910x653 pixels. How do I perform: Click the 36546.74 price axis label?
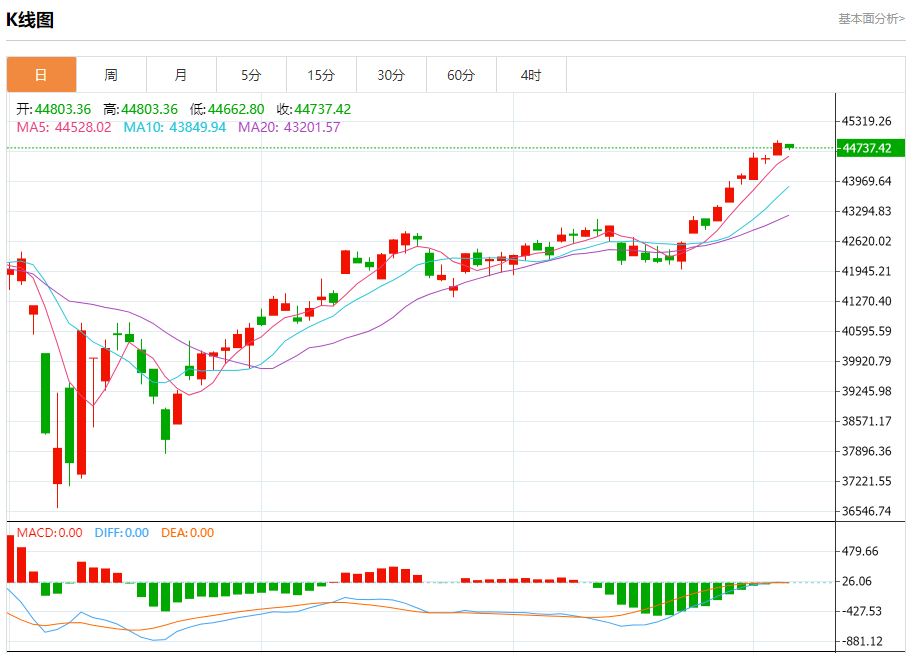[866, 511]
